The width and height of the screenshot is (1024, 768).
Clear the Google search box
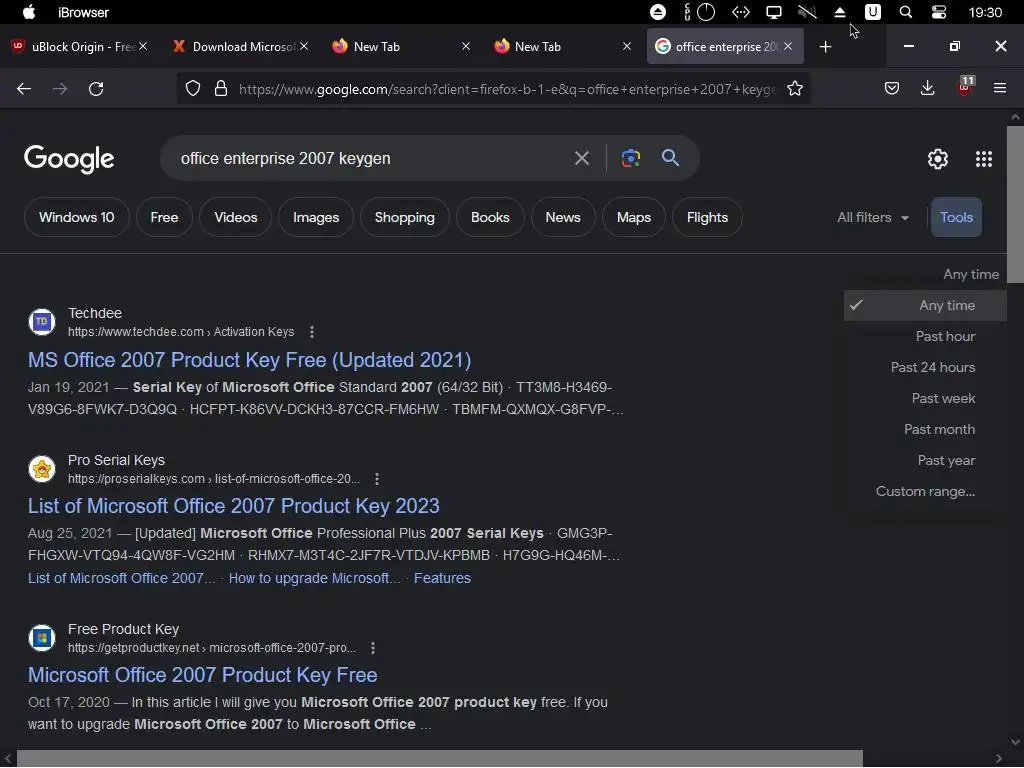tap(582, 158)
